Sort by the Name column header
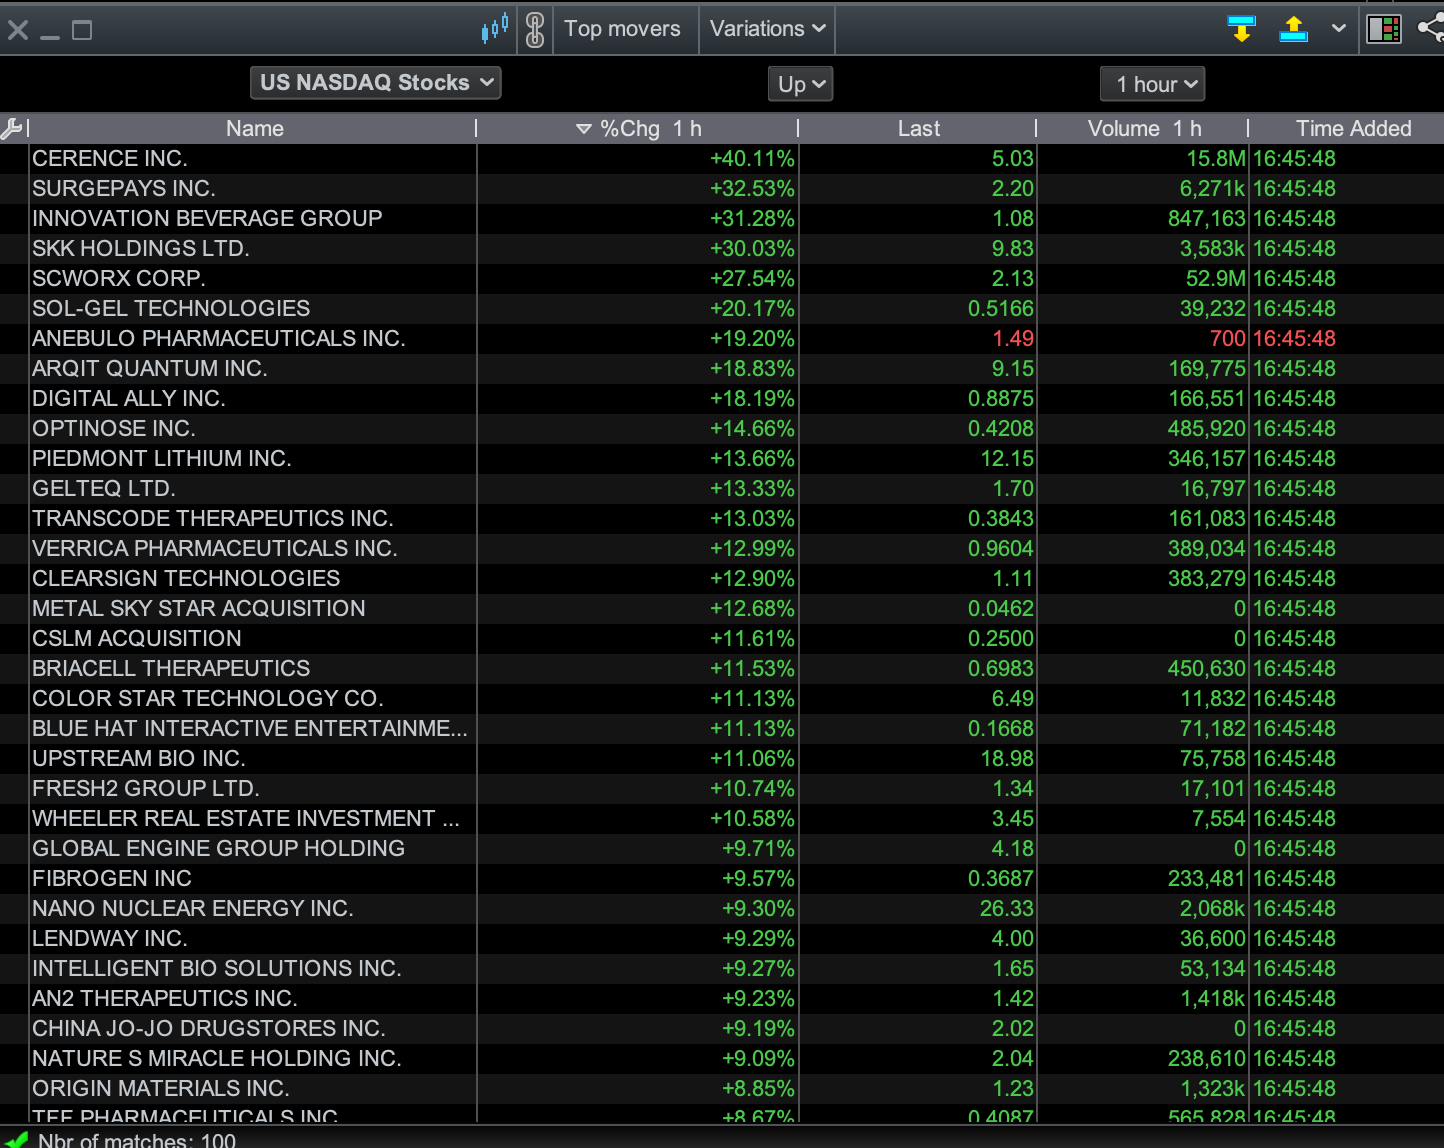Image resolution: width=1444 pixels, height=1148 pixels. [x=254, y=128]
